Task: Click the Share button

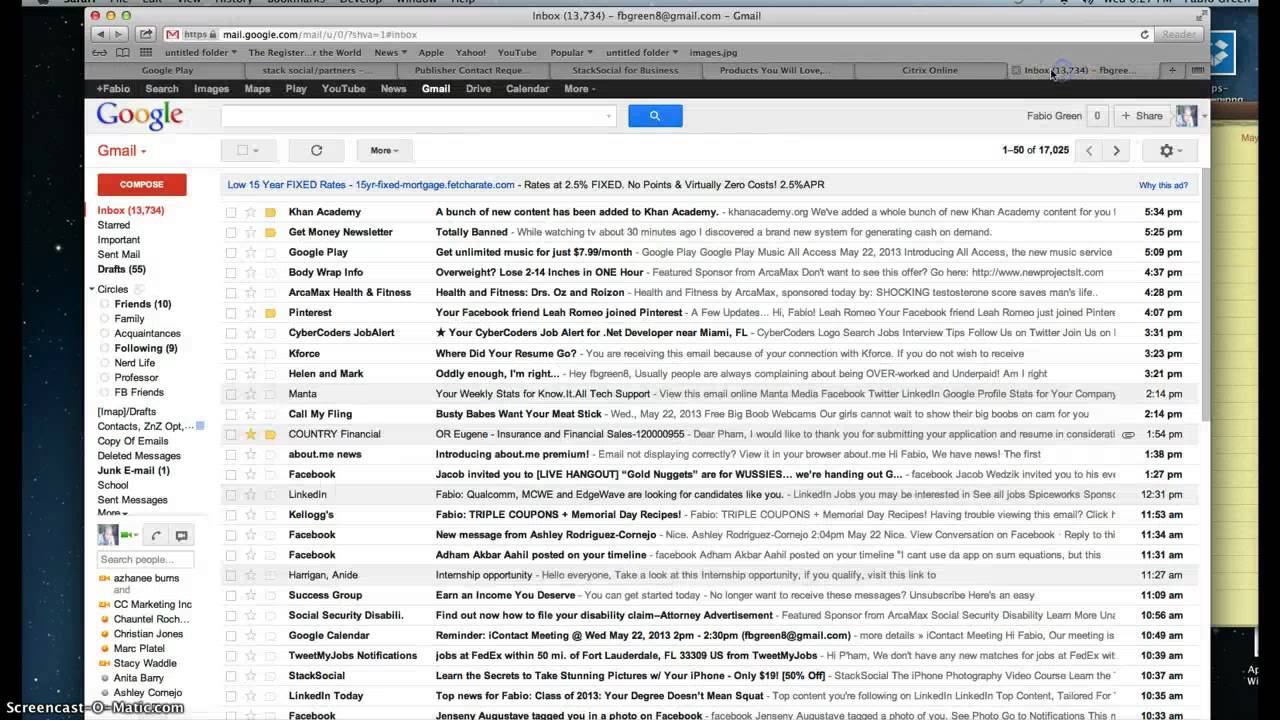Action: (x=1141, y=116)
